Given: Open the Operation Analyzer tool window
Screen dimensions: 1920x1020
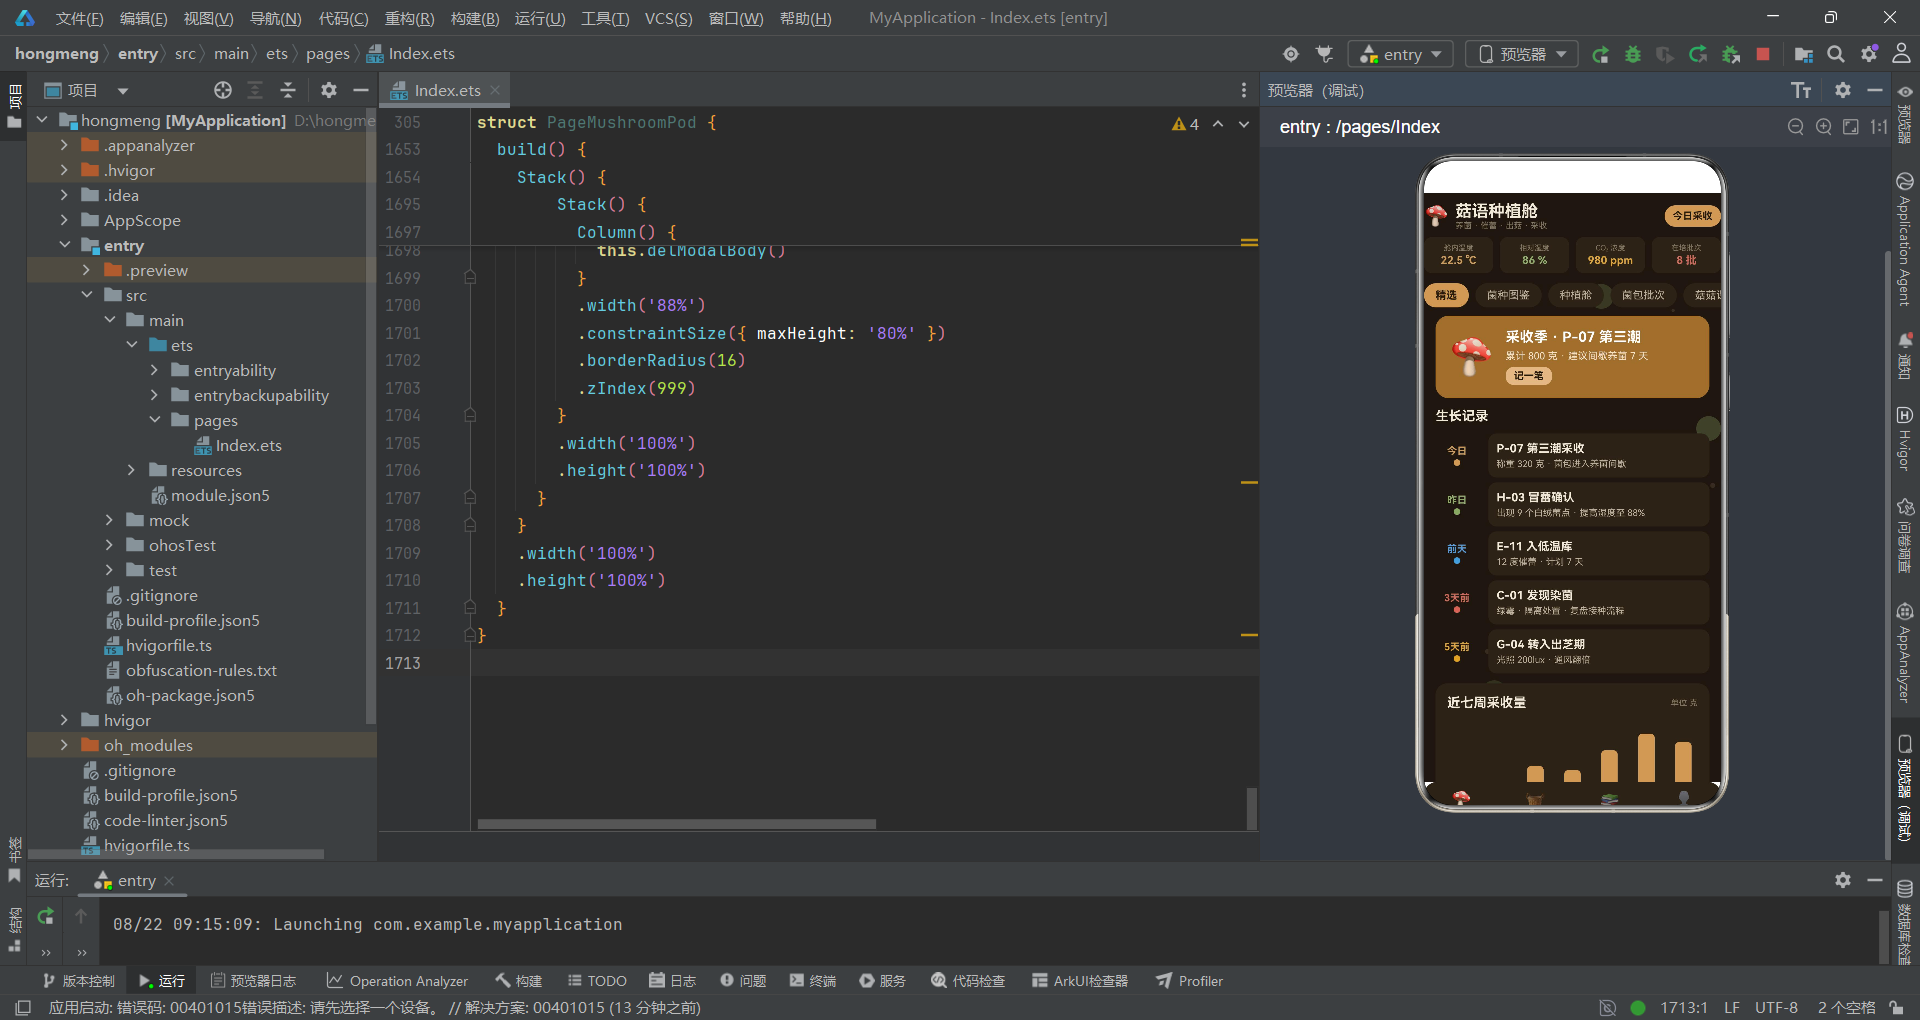Looking at the screenshot, I should (x=397, y=981).
